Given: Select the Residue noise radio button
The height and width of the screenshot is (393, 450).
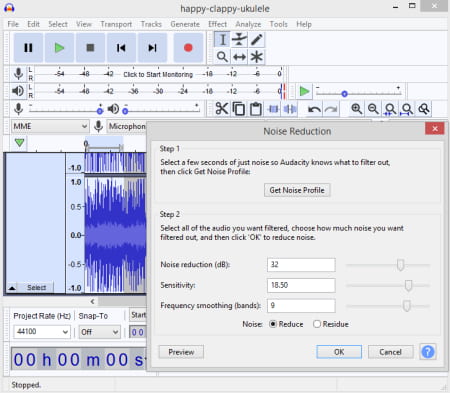Looking at the screenshot, I should [317, 324].
